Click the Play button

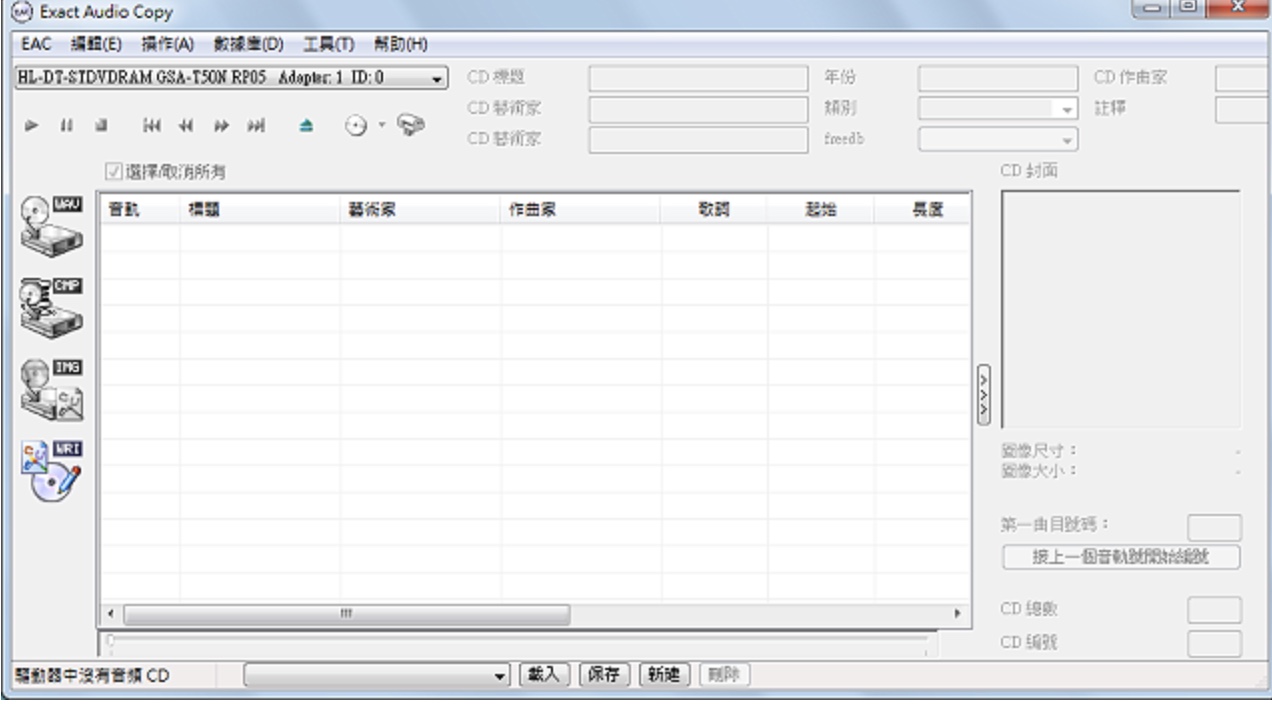[32, 126]
